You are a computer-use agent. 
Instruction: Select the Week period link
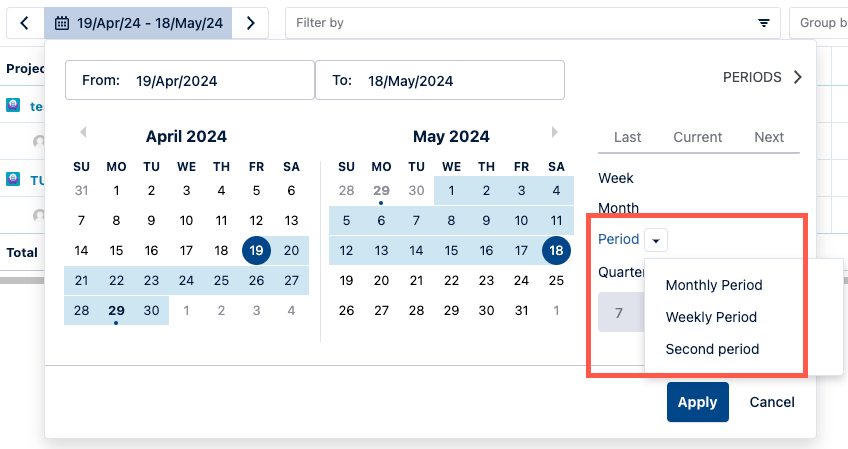pos(616,178)
